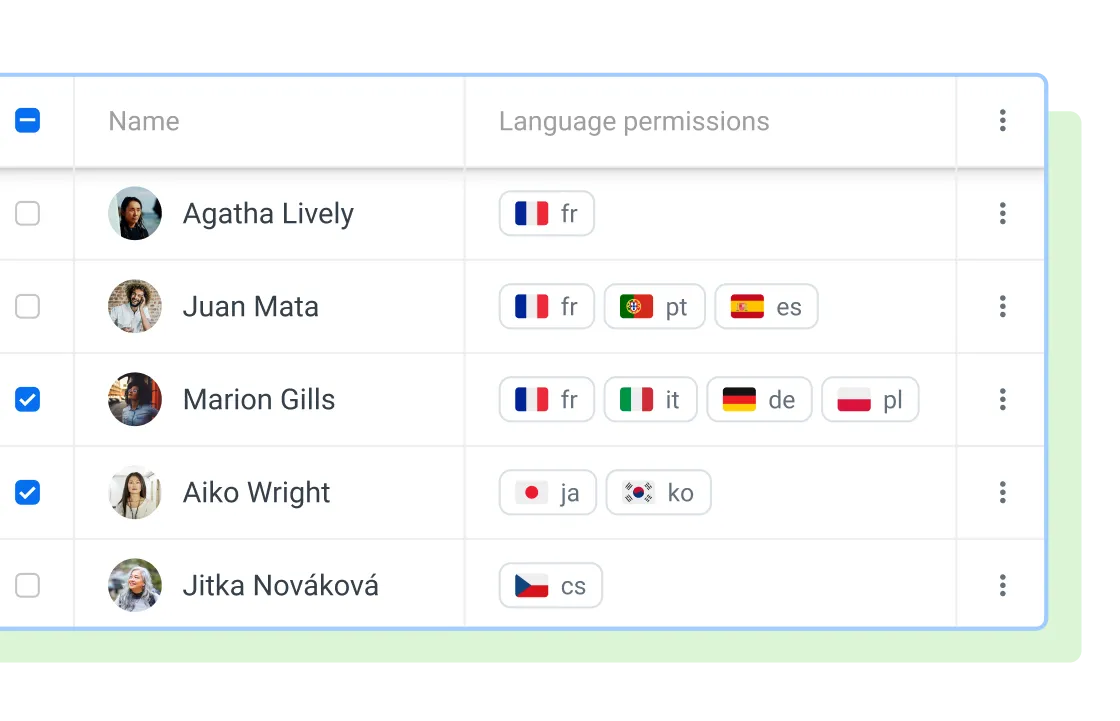Open row options for Juan Mata
1120x721 pixels.
click(x=1002, y=307)
